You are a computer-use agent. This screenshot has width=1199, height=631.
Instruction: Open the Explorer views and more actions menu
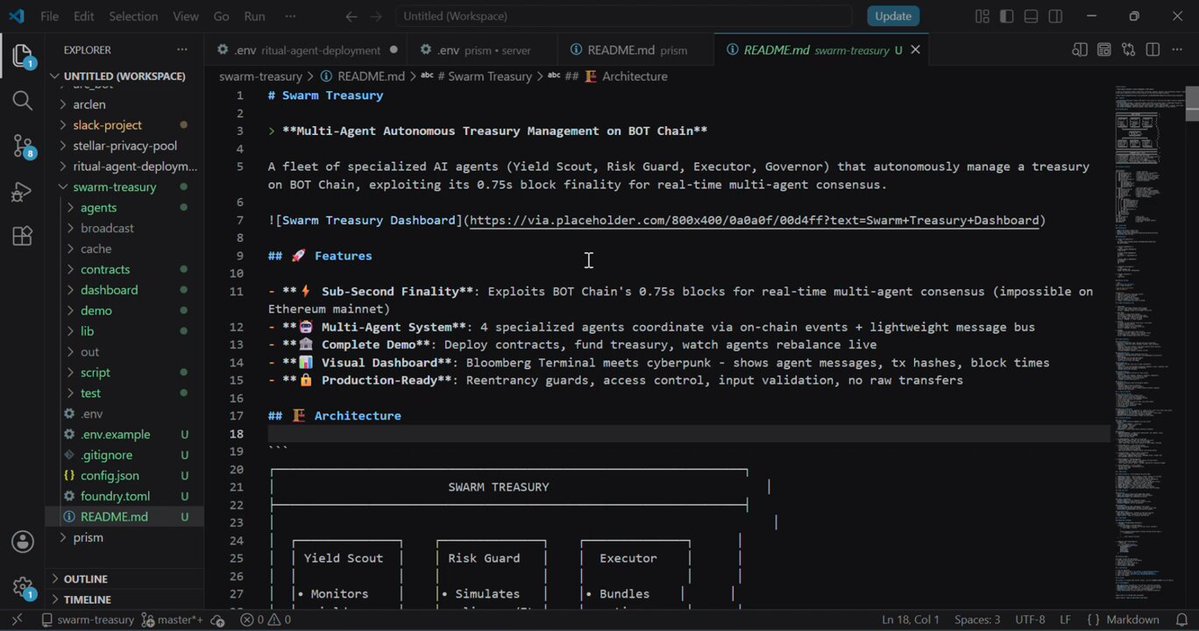coord(182,50)
